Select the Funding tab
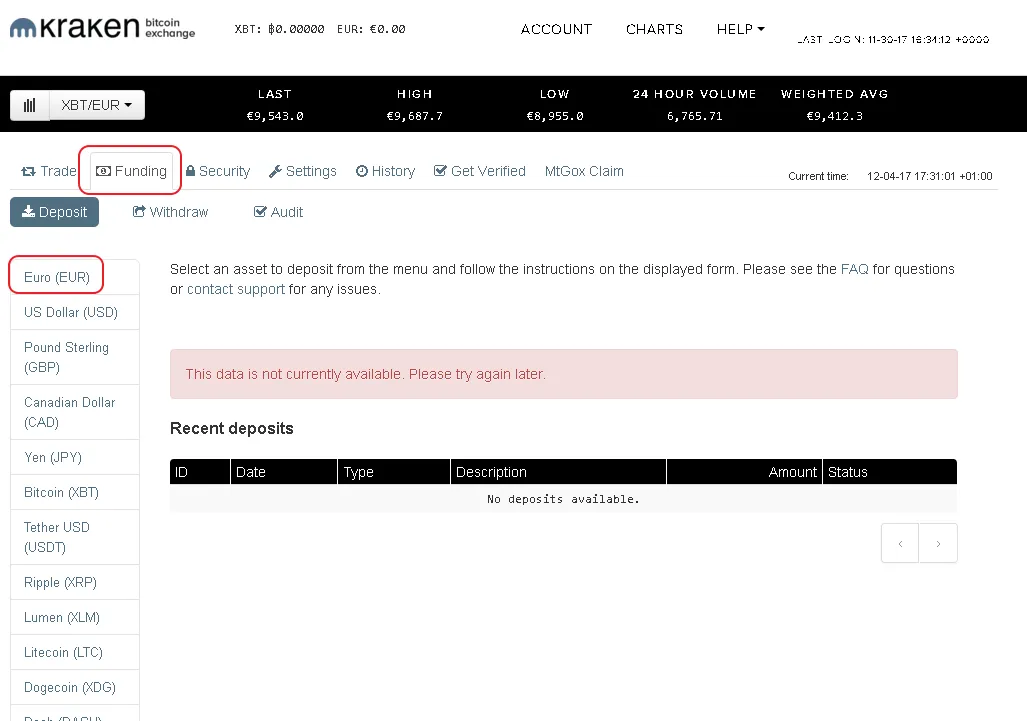1027x721 pixels. point(131,171)
